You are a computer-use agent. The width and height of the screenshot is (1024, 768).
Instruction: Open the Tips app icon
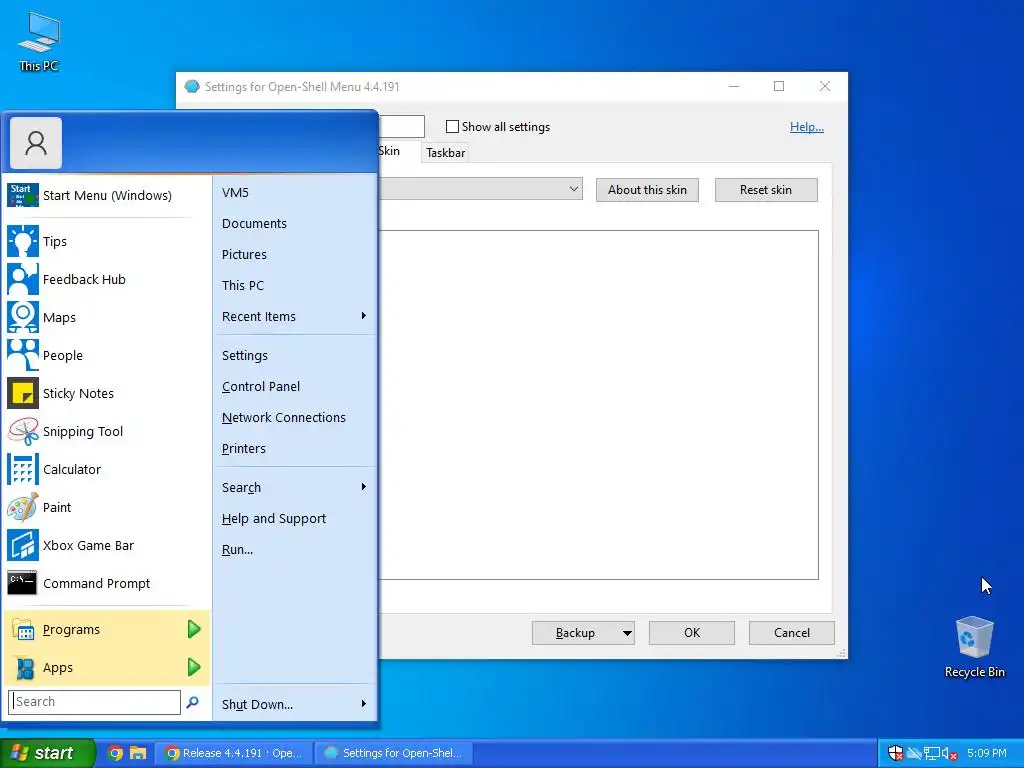[23, 241]
